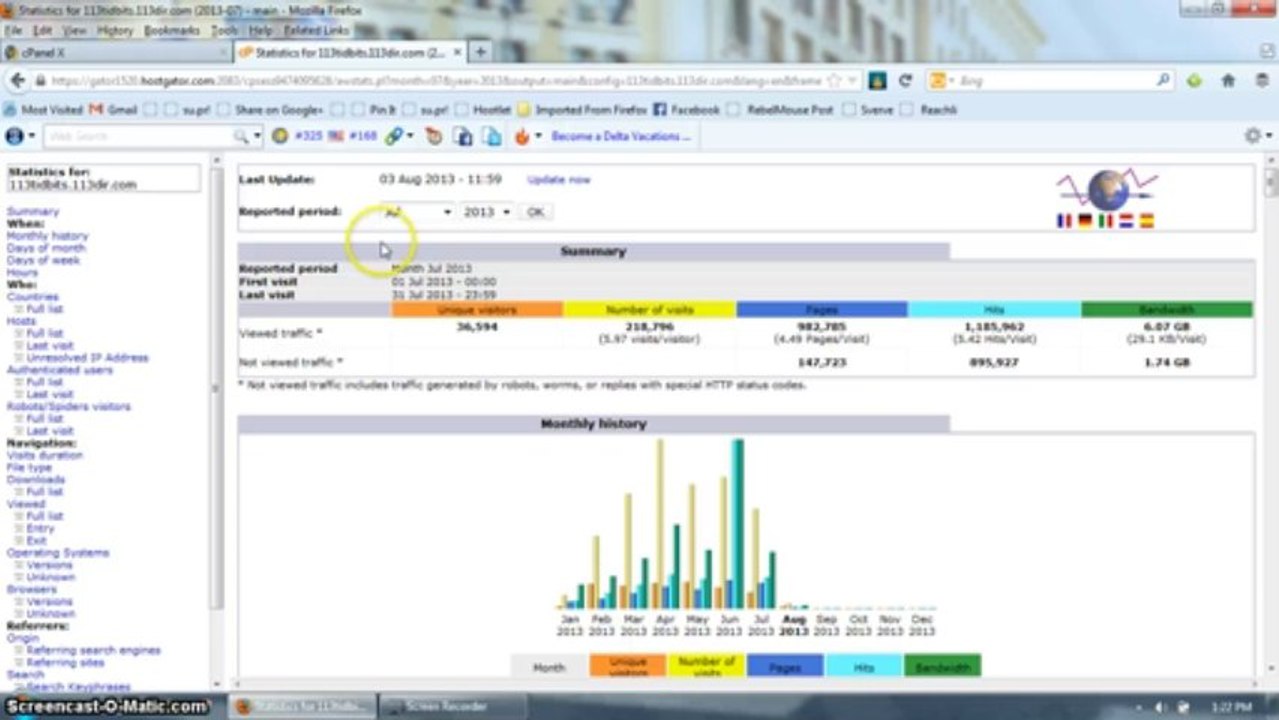This screenshot has height=720, width=1279.
Task: Open the flame icon dropdown arrow
Action: 539,136
